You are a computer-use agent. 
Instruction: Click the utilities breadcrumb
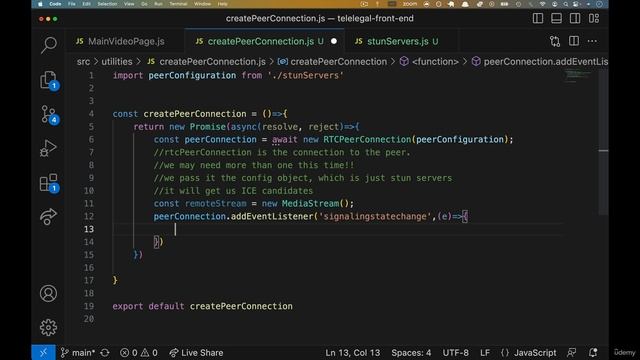click(x=117, y=62)
